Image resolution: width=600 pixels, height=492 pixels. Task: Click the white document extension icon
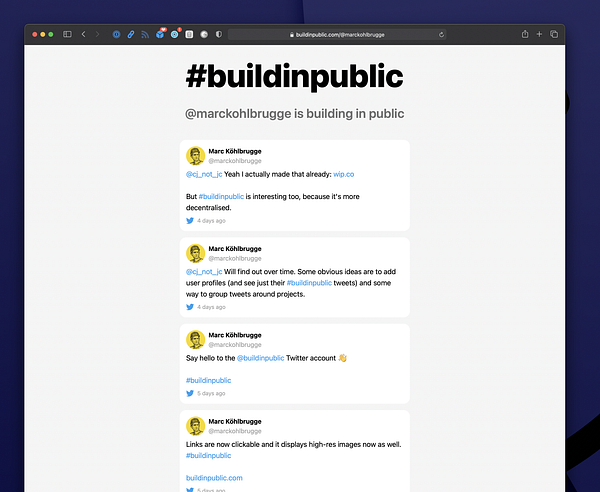click(x=189, y=34)
